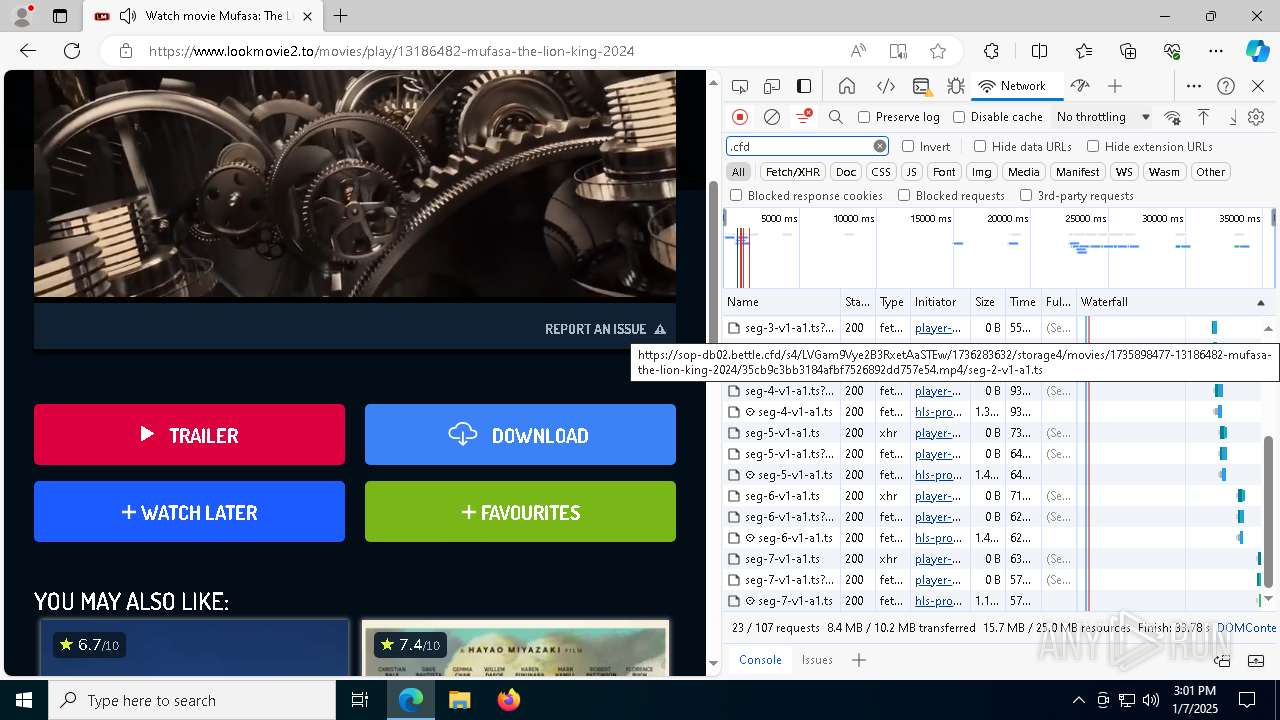Open hls-pro initiator link in last seg-6 row
Viewport: 1280px width, 720px height.
(938, 538)
